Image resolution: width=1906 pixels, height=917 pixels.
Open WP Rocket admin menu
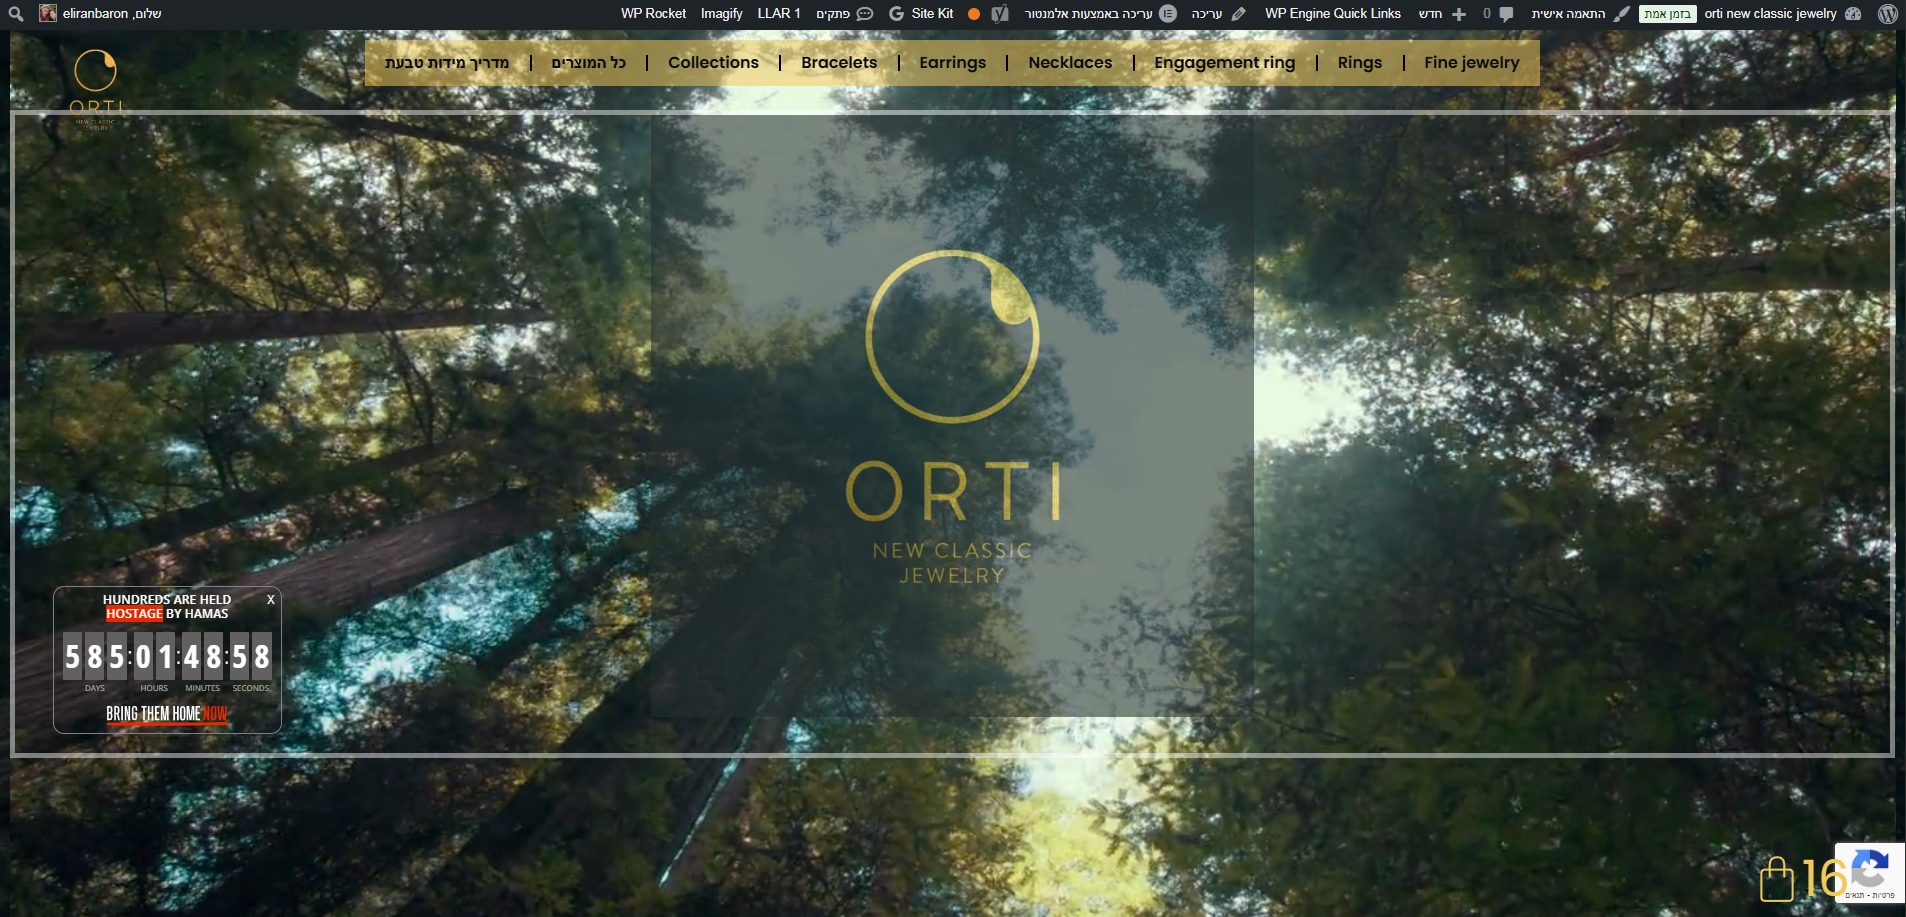click(x=653, y=14)
